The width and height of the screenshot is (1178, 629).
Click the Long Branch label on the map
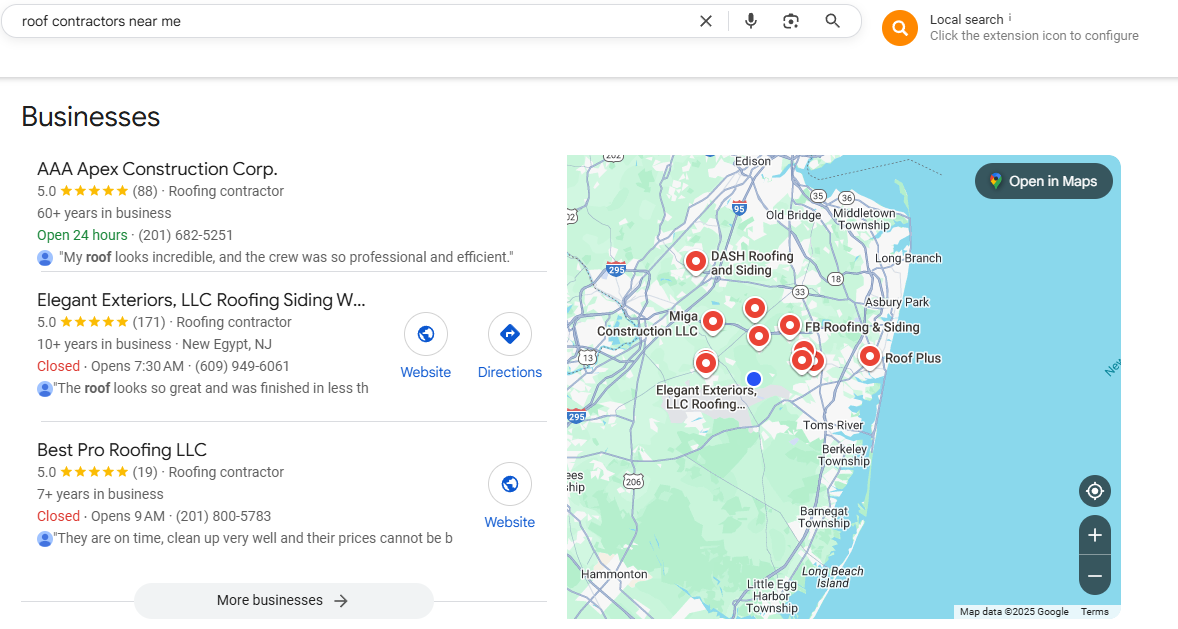[x=908, y=258]
